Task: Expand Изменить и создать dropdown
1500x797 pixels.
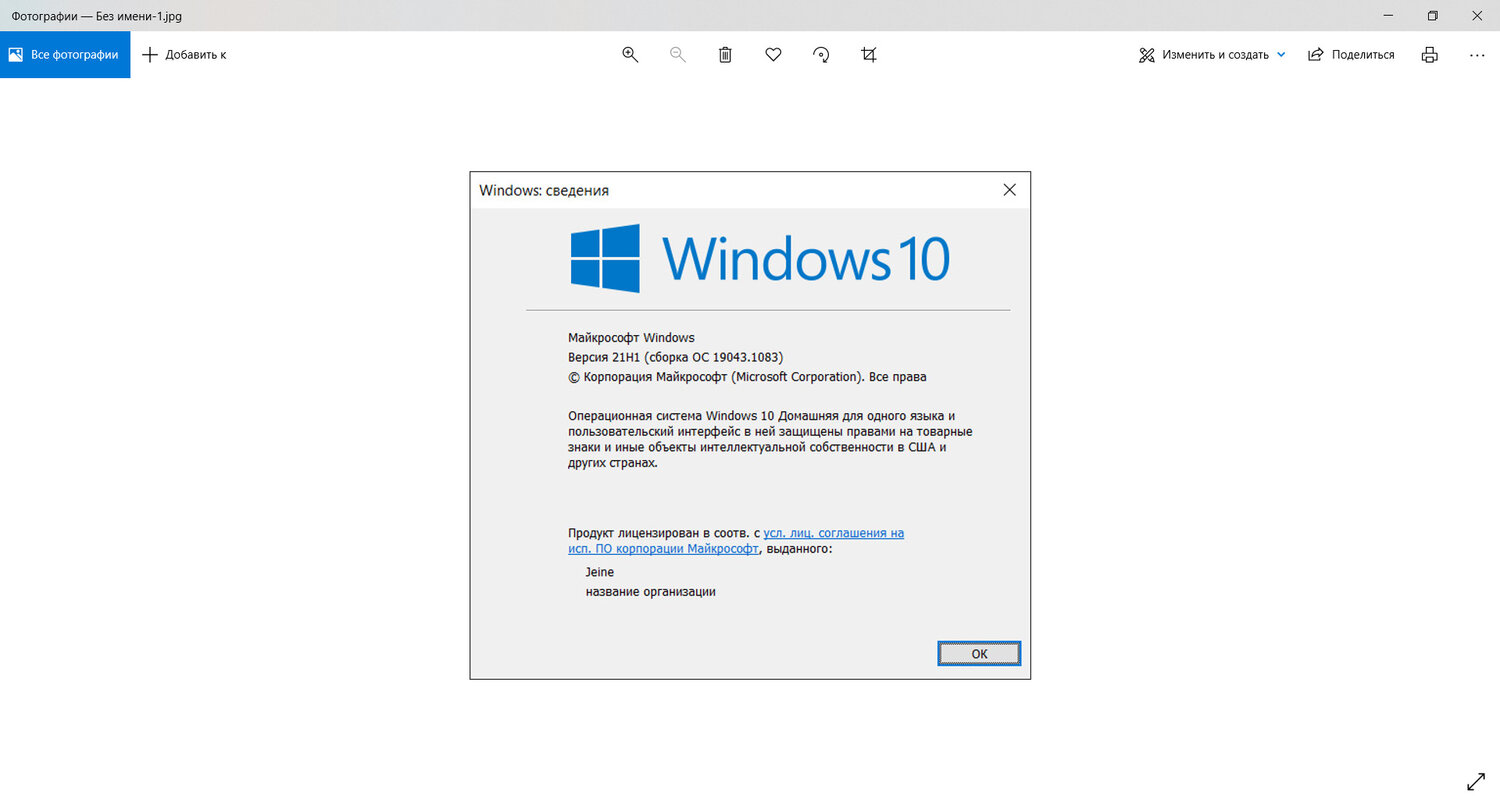Action: [1211, 55]
